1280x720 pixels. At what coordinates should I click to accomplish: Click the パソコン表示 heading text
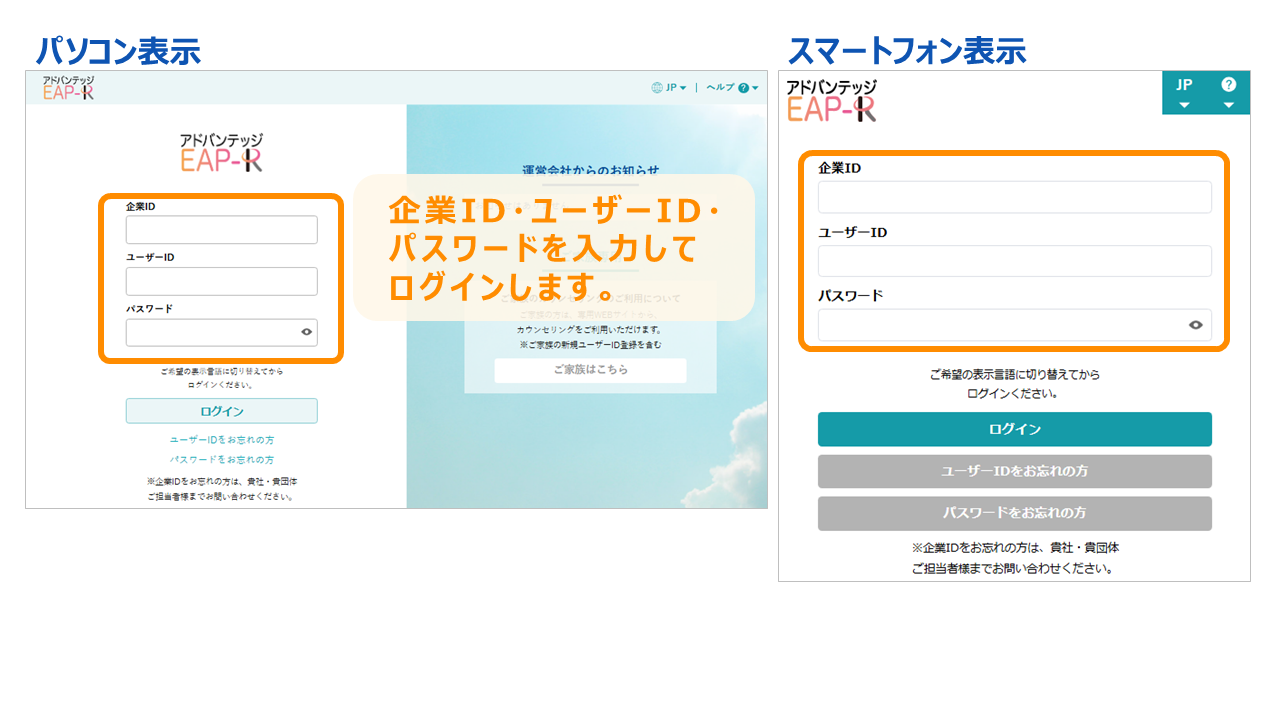pos(118,50)
